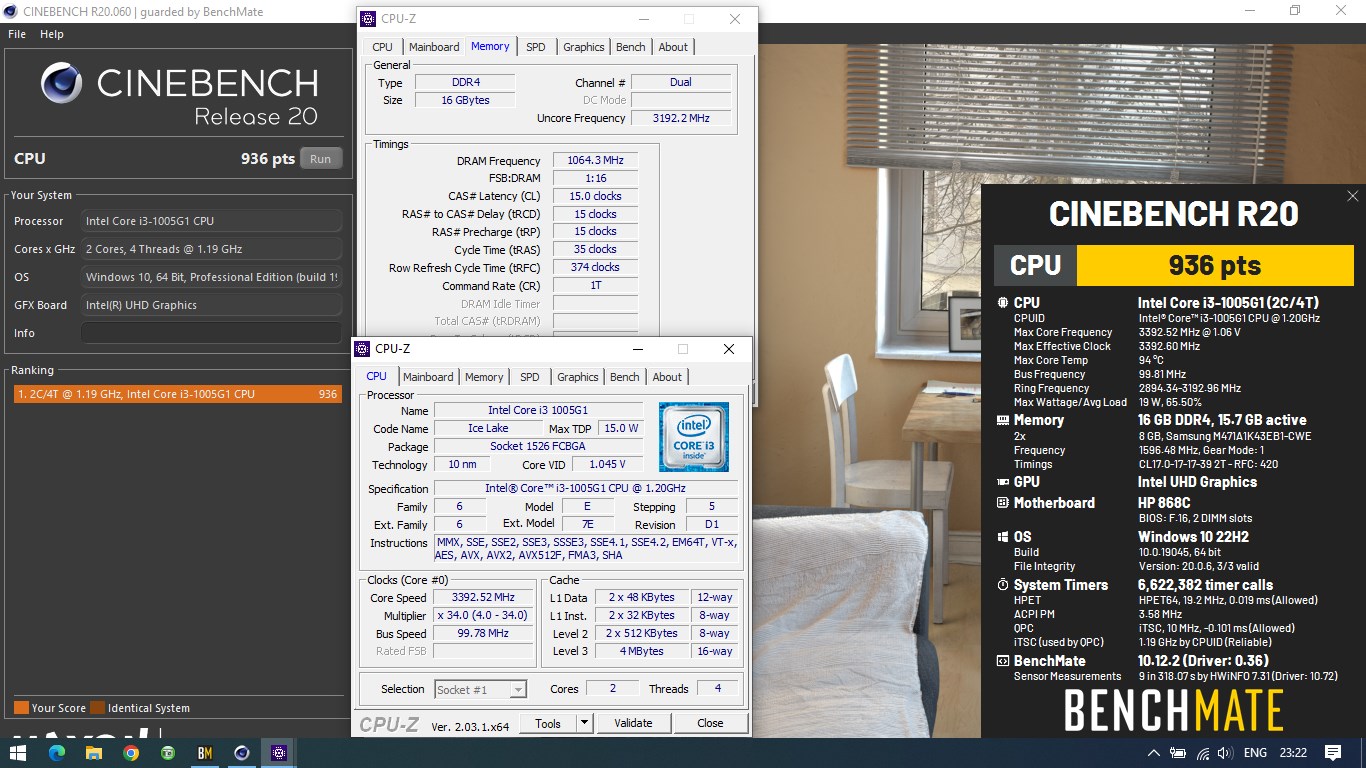Select Mainboard tab in back CPU-Z window

coord(434,47)
